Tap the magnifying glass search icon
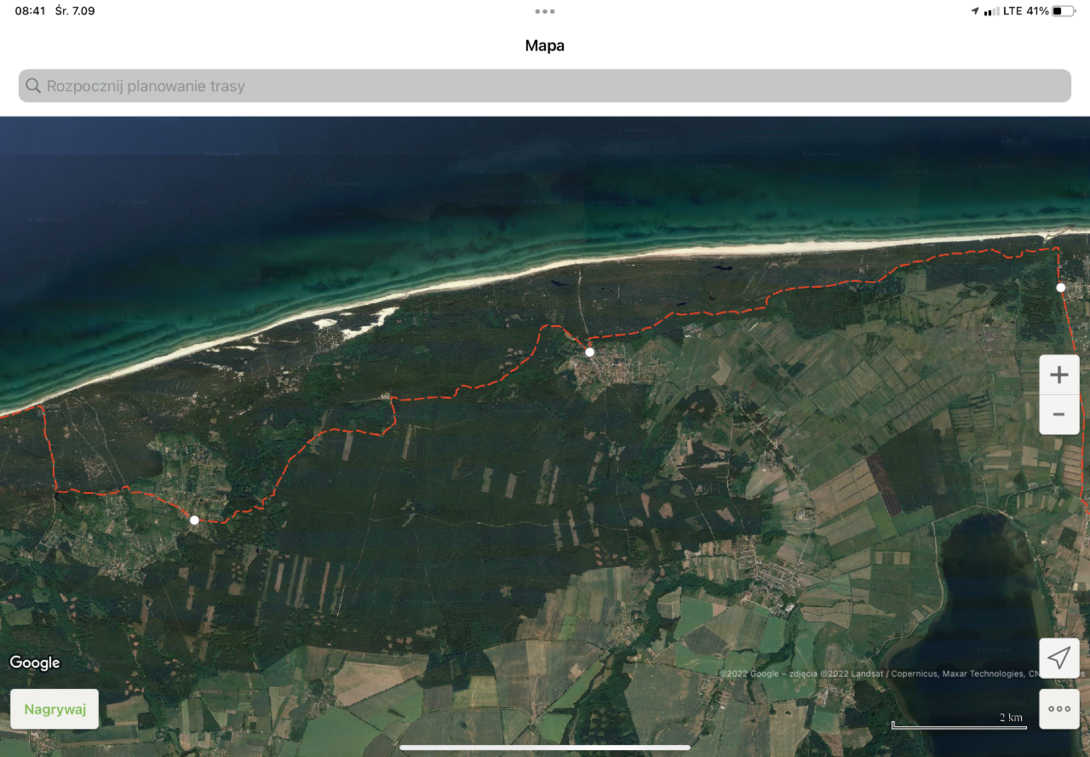This screenshot has height=757, width=1090. (x=33, y=86)
